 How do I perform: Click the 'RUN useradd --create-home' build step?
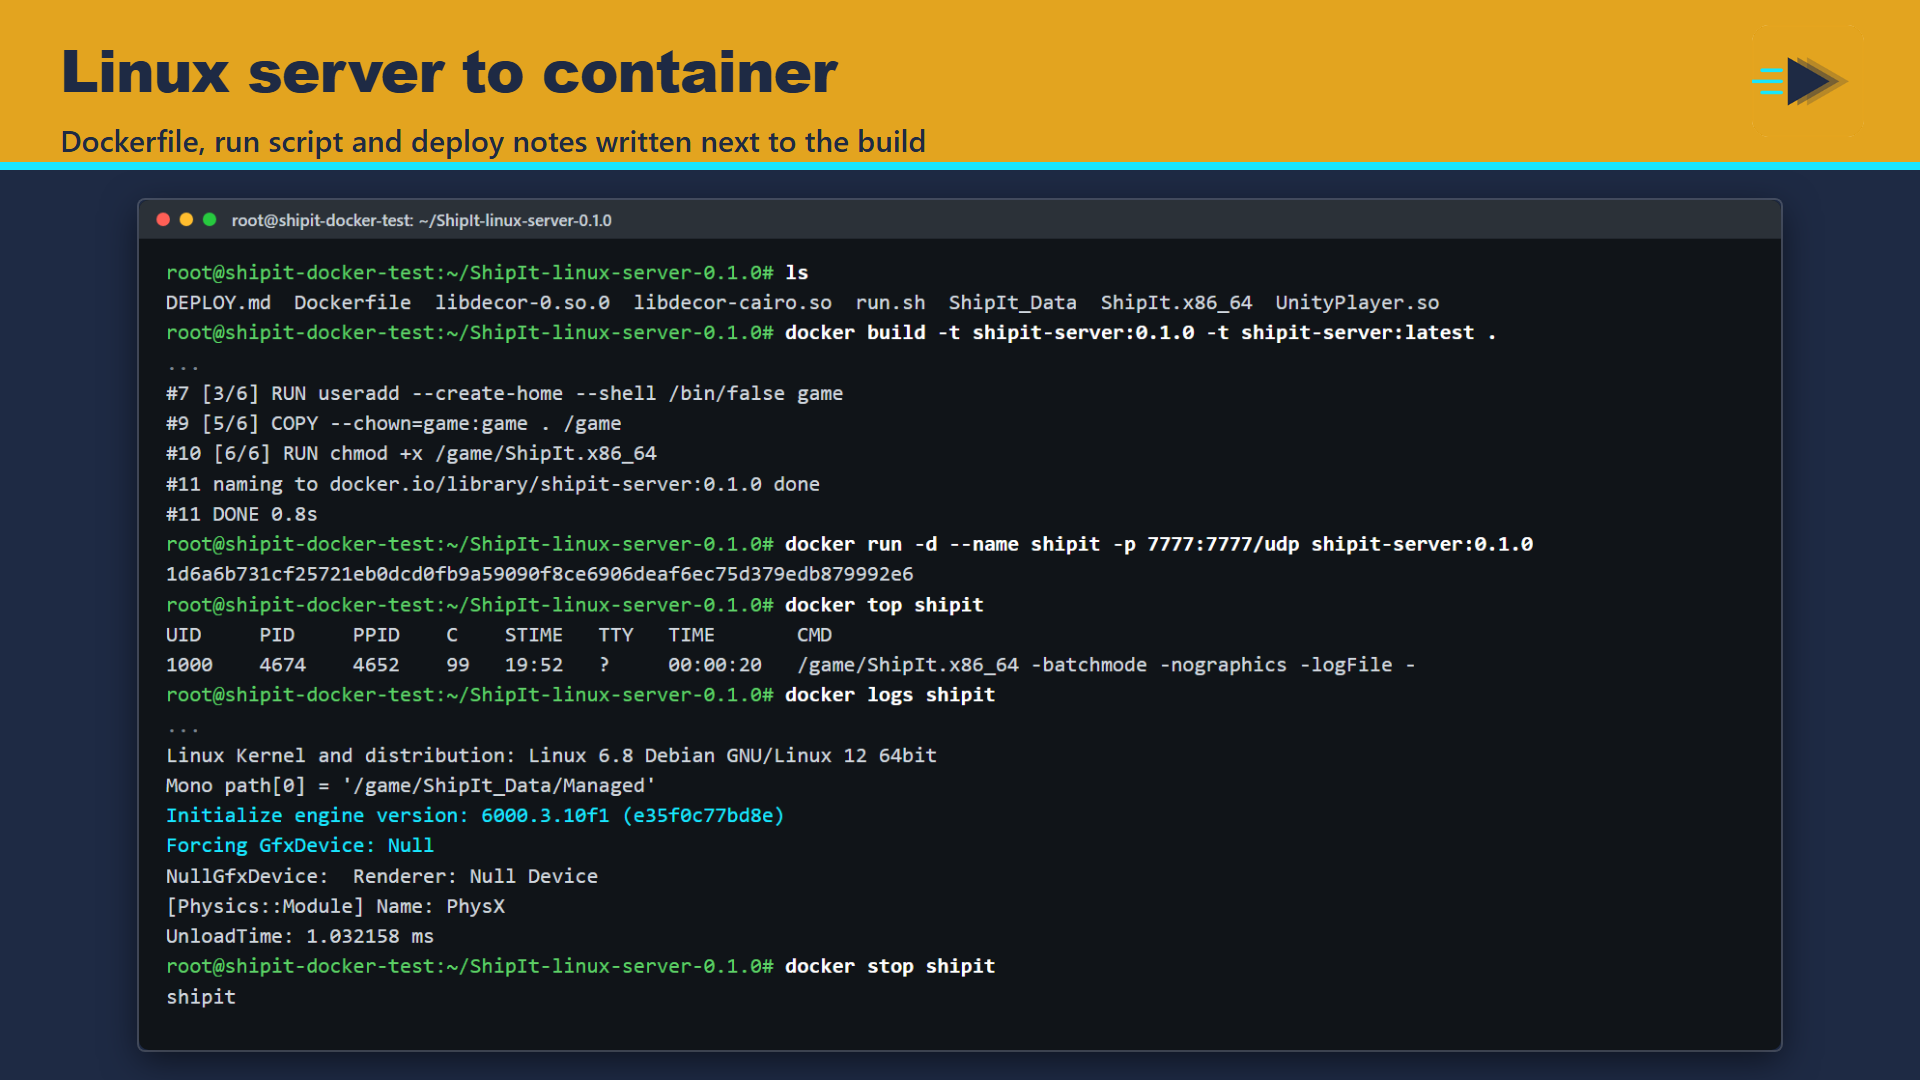pos(504,393)
